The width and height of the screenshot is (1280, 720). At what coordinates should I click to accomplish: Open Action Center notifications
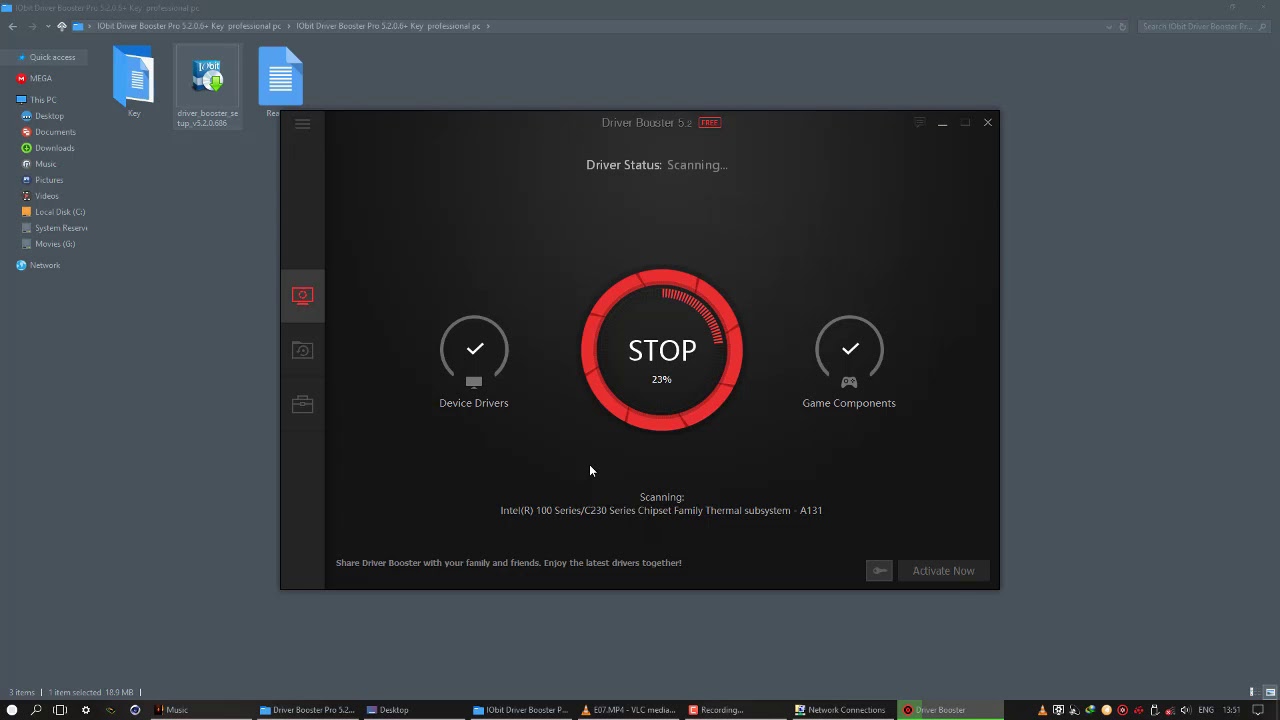coord(1259,710)
